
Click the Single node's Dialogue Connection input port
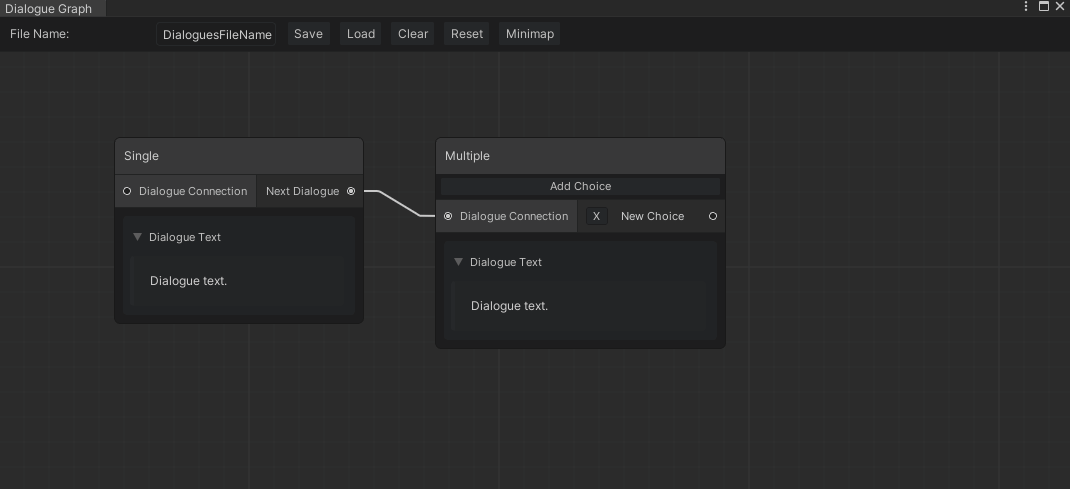[x=127, y=191]
